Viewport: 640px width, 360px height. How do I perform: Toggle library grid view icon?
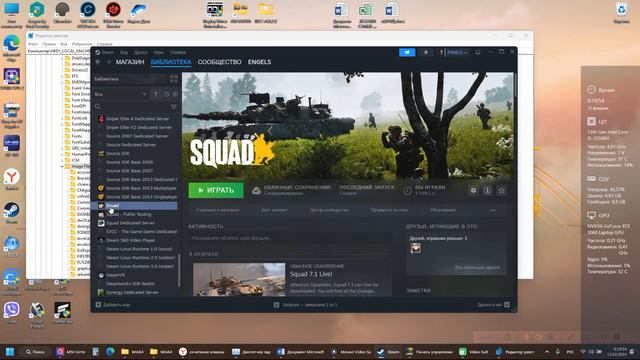click(x=174, y=79)
